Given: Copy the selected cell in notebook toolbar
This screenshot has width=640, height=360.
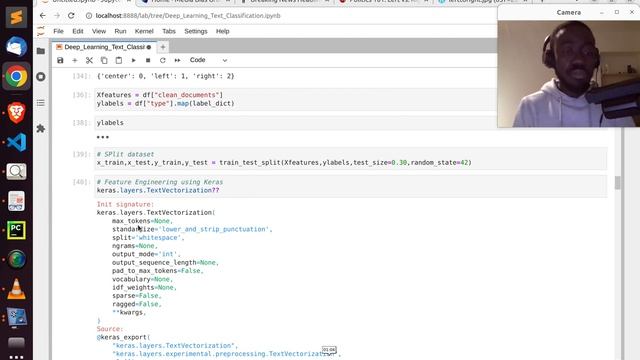Looking at the screenshot, I should 104,60.
